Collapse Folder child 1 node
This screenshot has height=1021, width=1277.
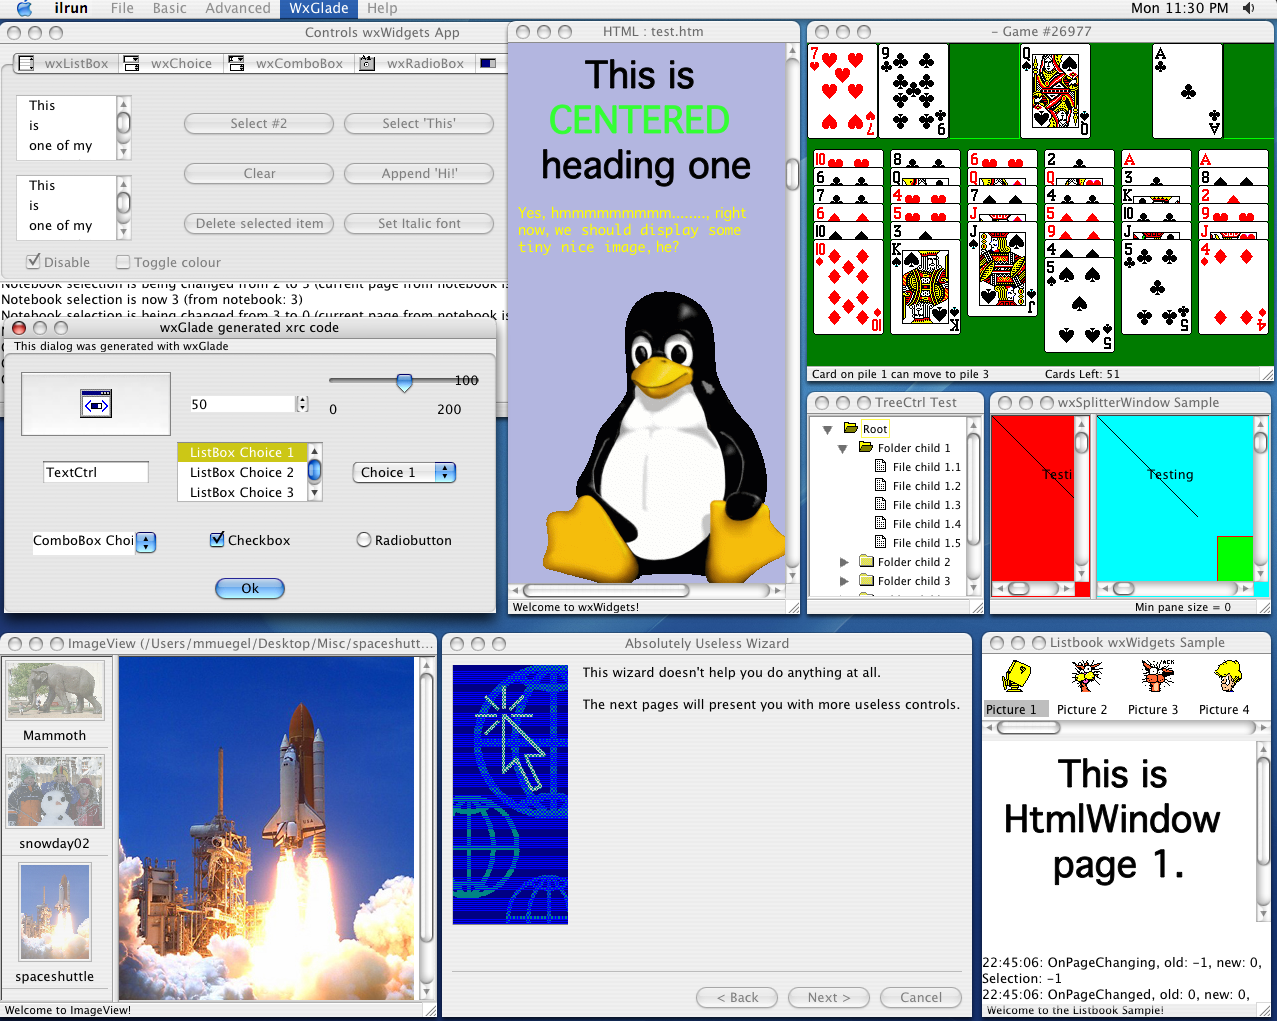843,448
